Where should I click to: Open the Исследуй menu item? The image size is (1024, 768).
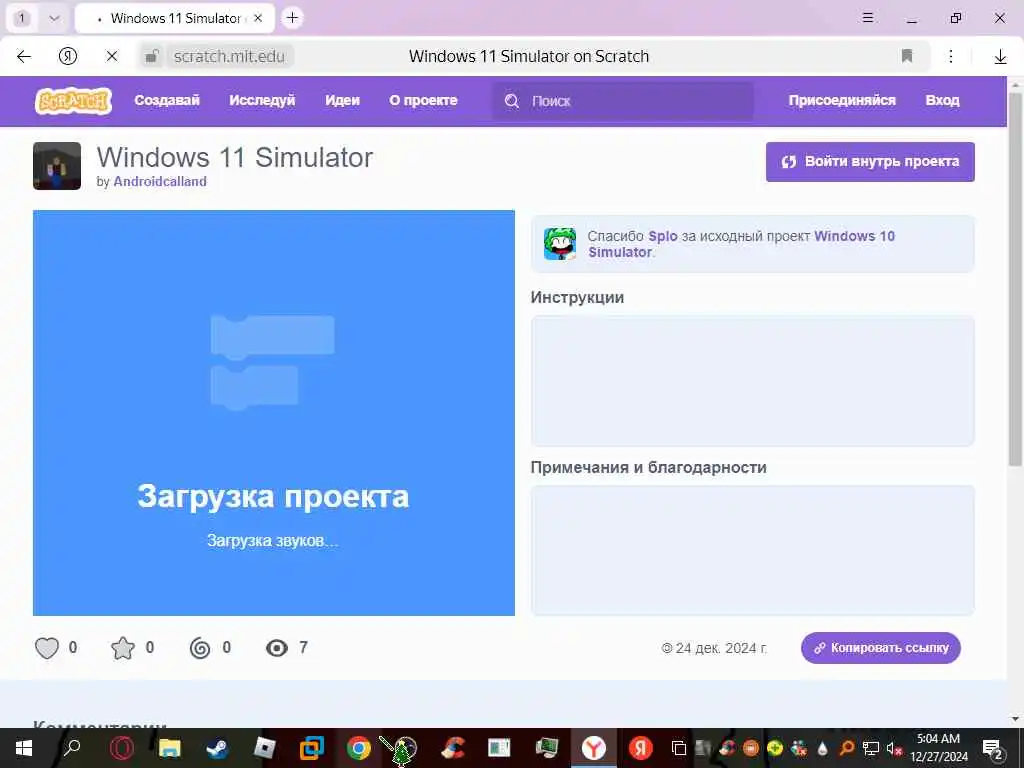pos(262,101)
